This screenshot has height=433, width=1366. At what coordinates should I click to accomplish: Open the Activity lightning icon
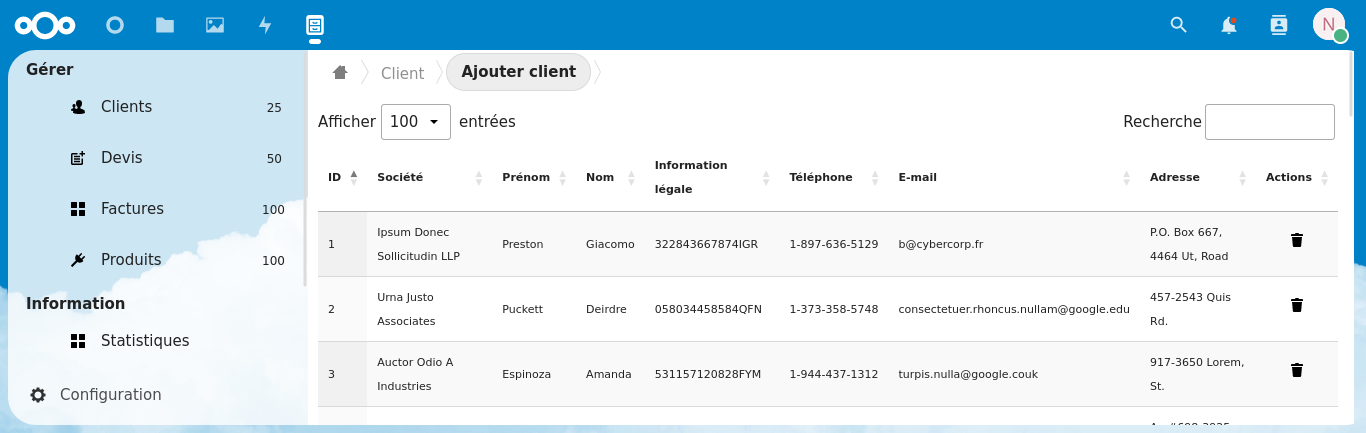265,25
